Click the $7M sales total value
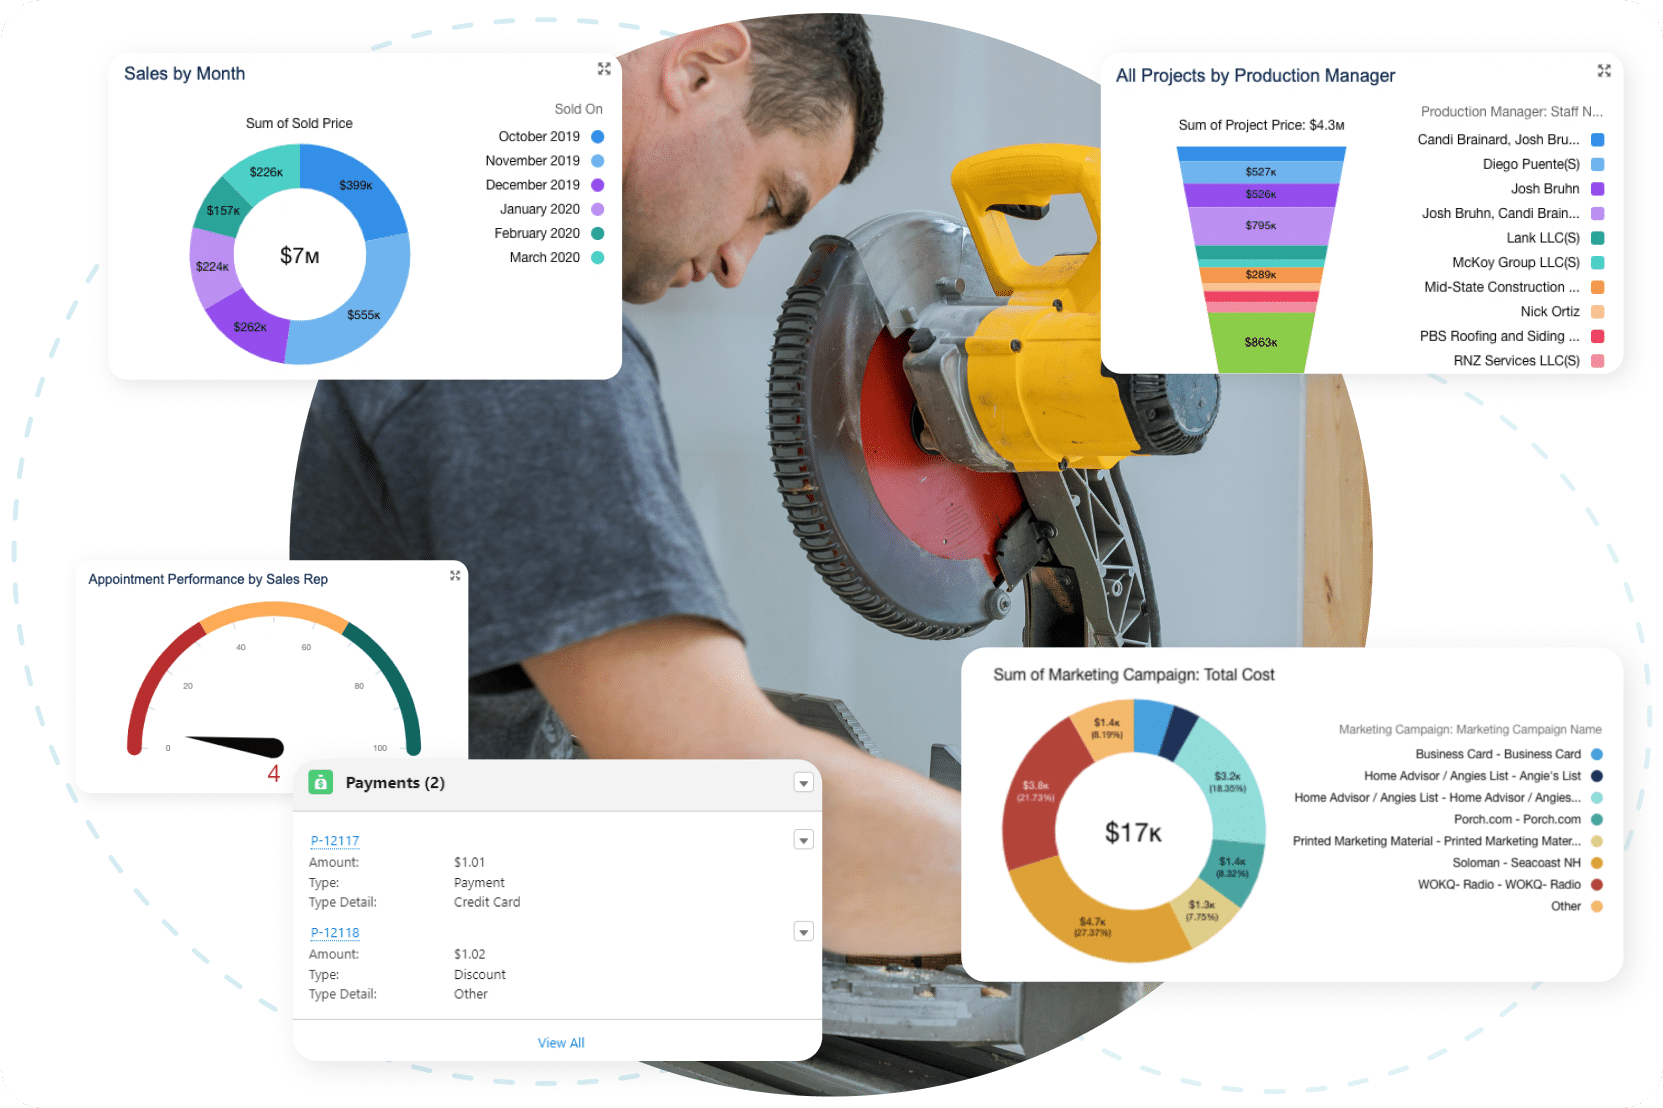1663x1108 pixels. pyautogui.click(x=300, y=256)
